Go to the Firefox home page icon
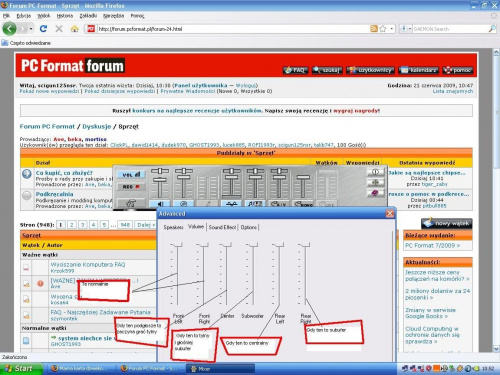This screenshot has height=375, width=500. point(74,29)
